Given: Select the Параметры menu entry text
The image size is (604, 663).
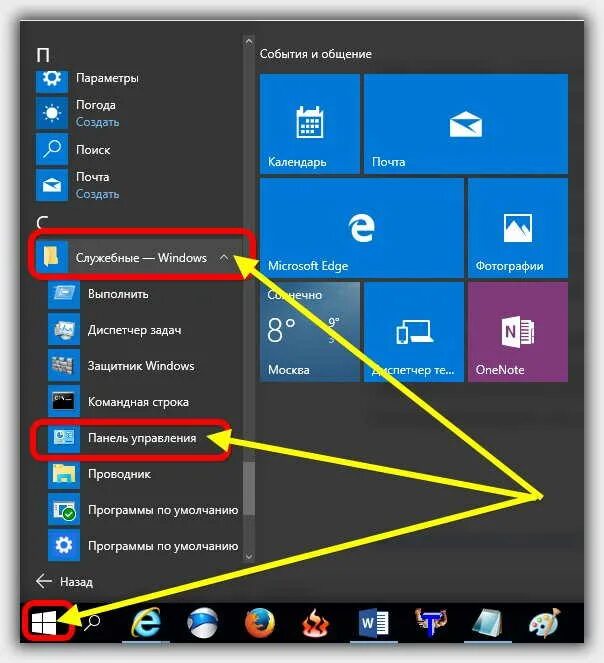Looking at the screenshot, I should pyautogui.click(x=107, y=78).
